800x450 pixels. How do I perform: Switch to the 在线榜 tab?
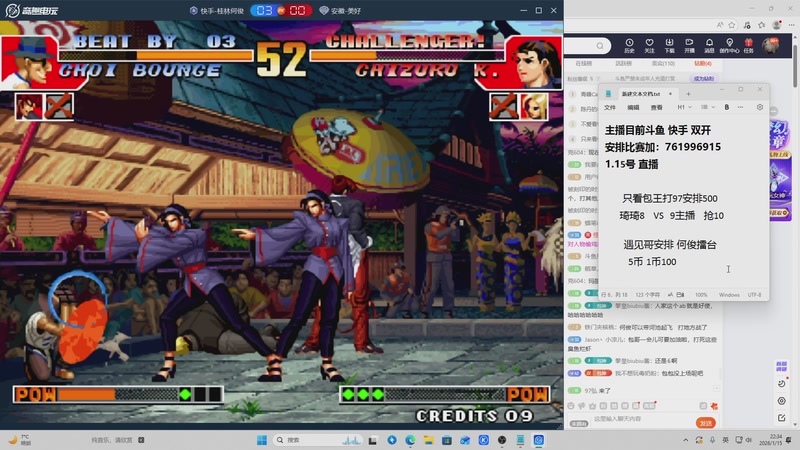584,64
